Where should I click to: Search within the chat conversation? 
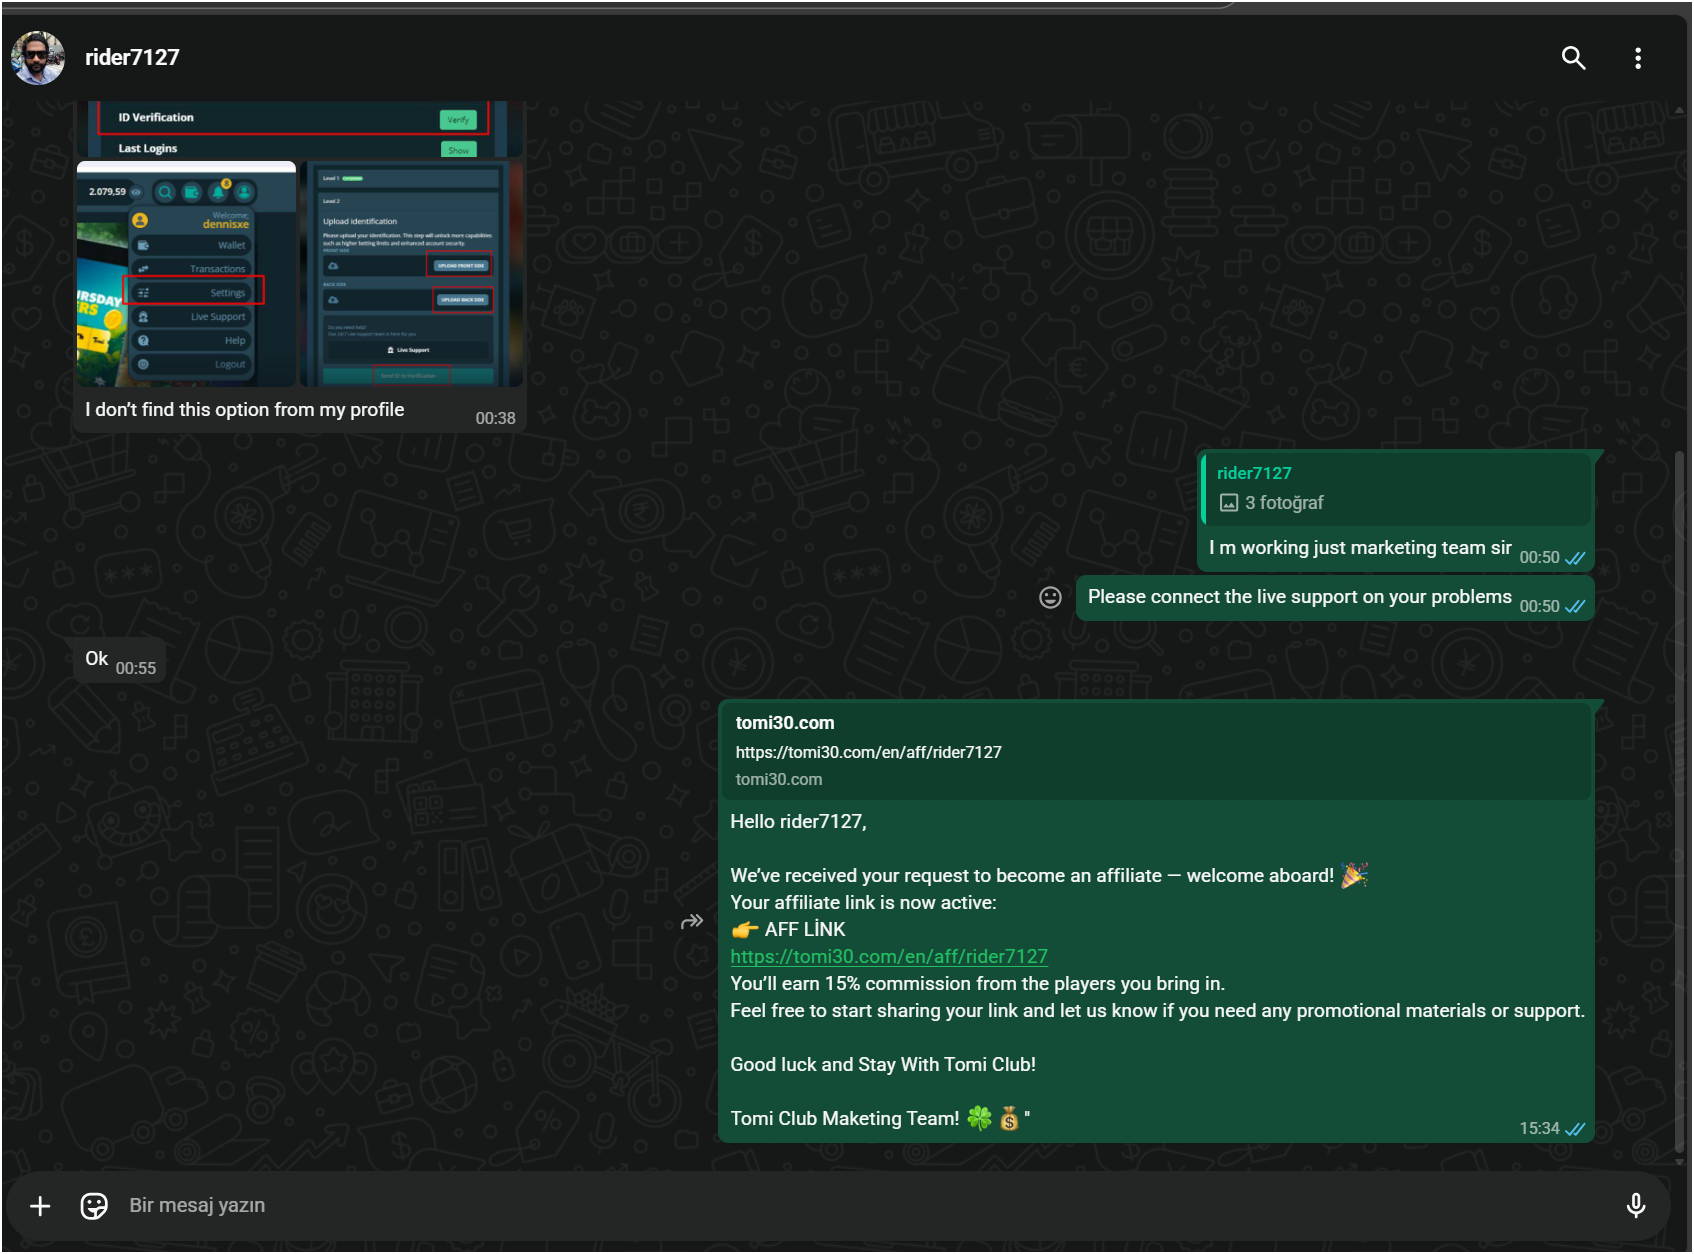pos(1573,58)
